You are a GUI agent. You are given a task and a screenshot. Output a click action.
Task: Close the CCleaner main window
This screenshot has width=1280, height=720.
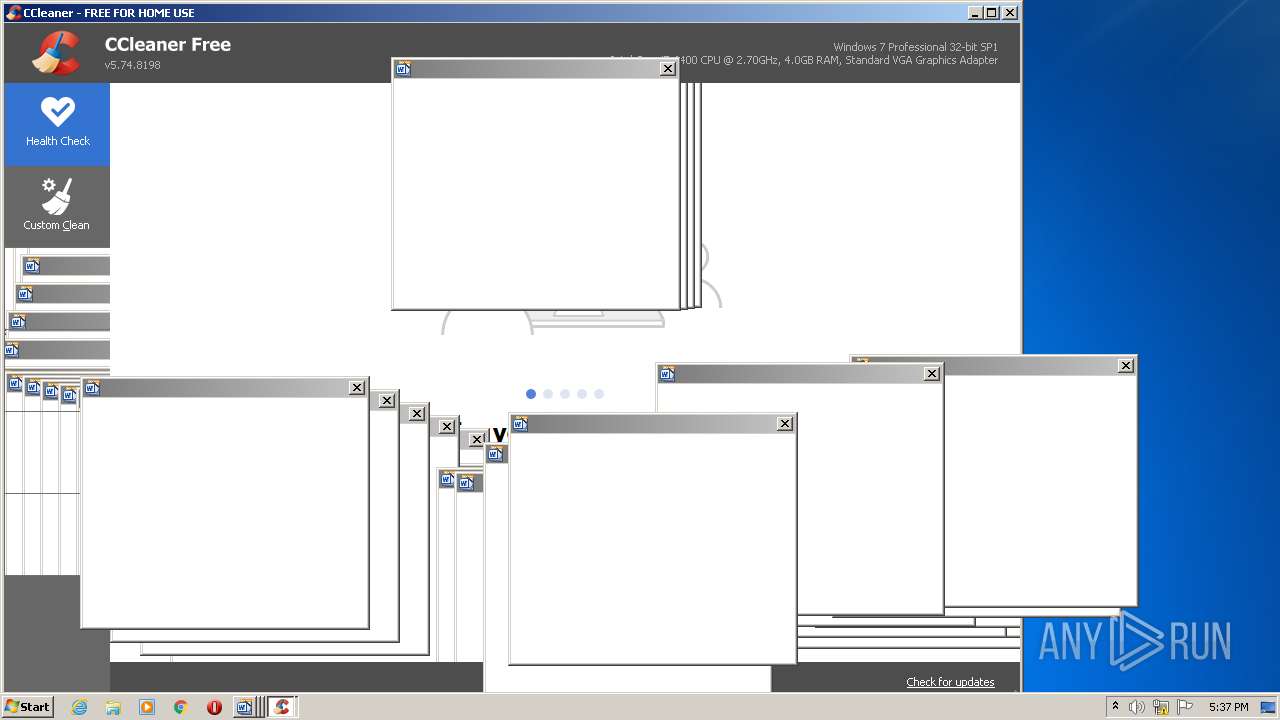click(1010, 13)
